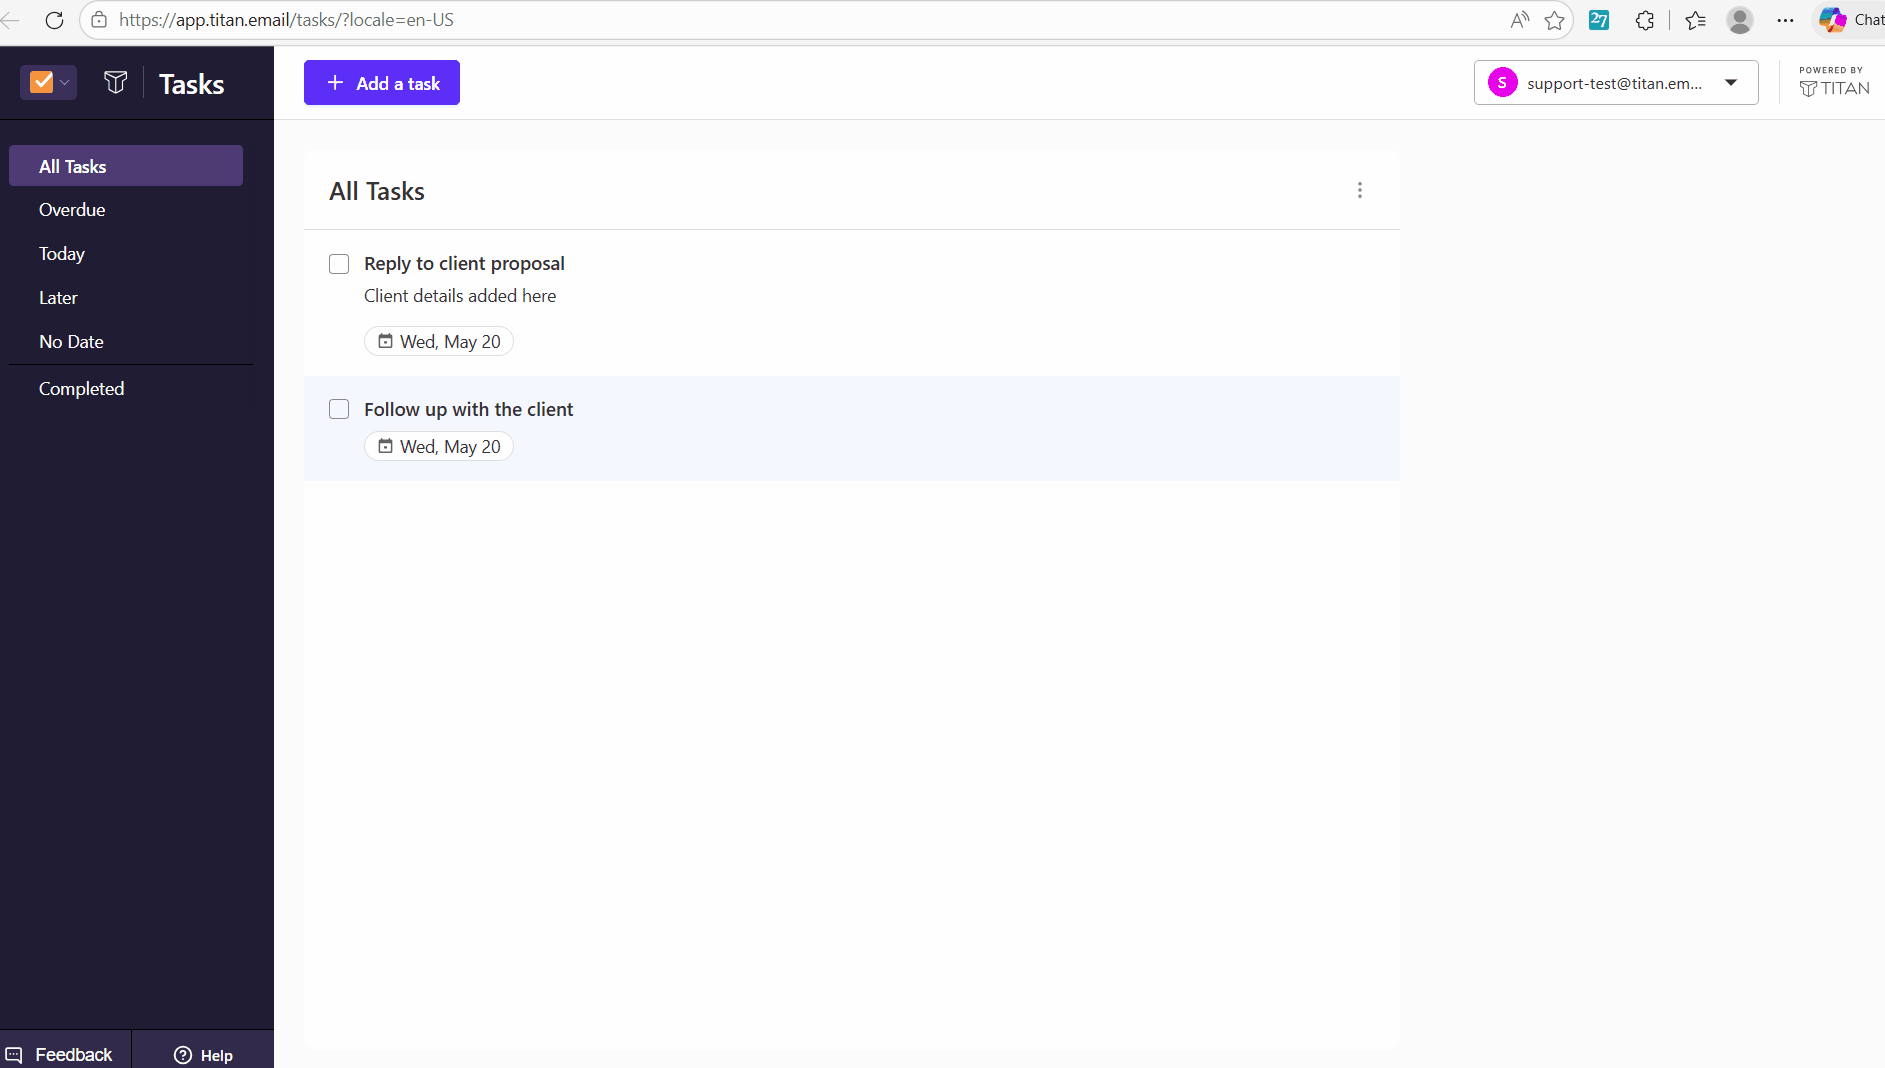Add this page to favorites with star icon
Image resolution: width=1885 pixels, height=1068 pixels.
1554,20
